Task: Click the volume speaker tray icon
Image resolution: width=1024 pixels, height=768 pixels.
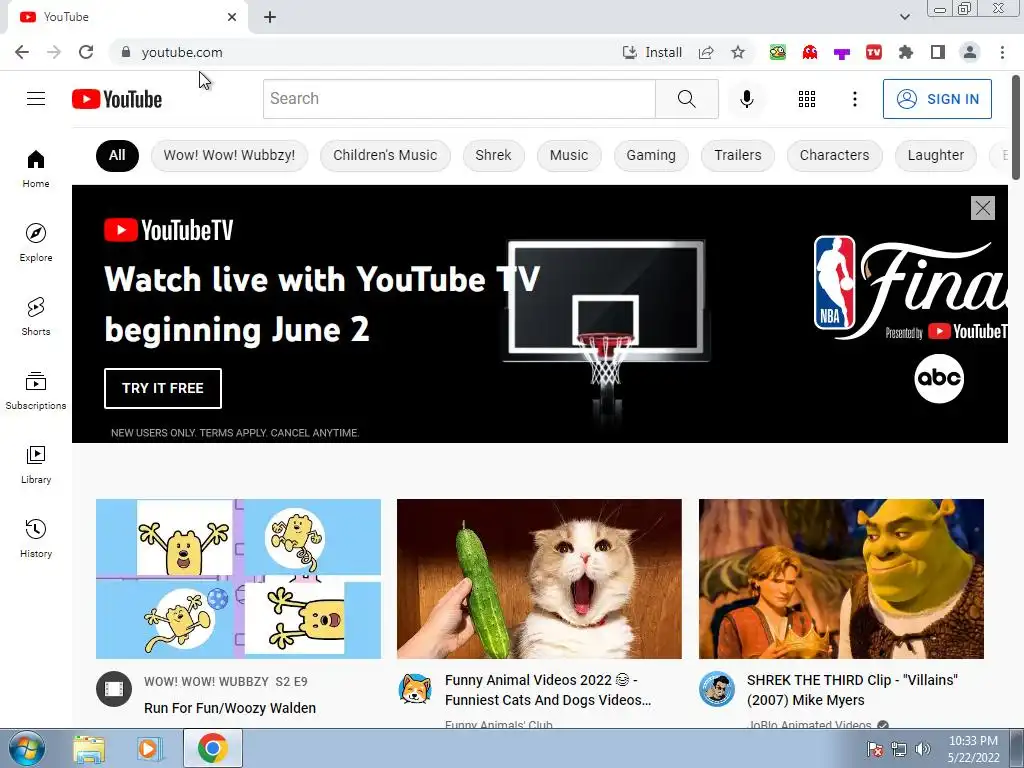Action: coord(922,749)
